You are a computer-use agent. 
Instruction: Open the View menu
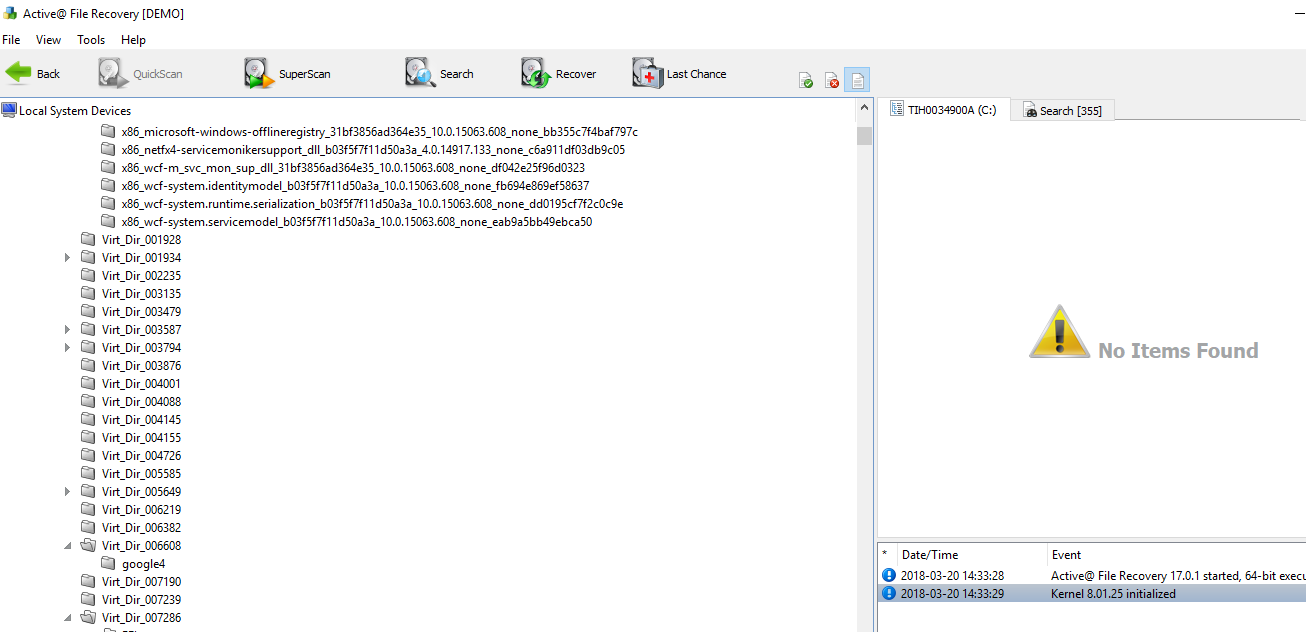(48, 40)
